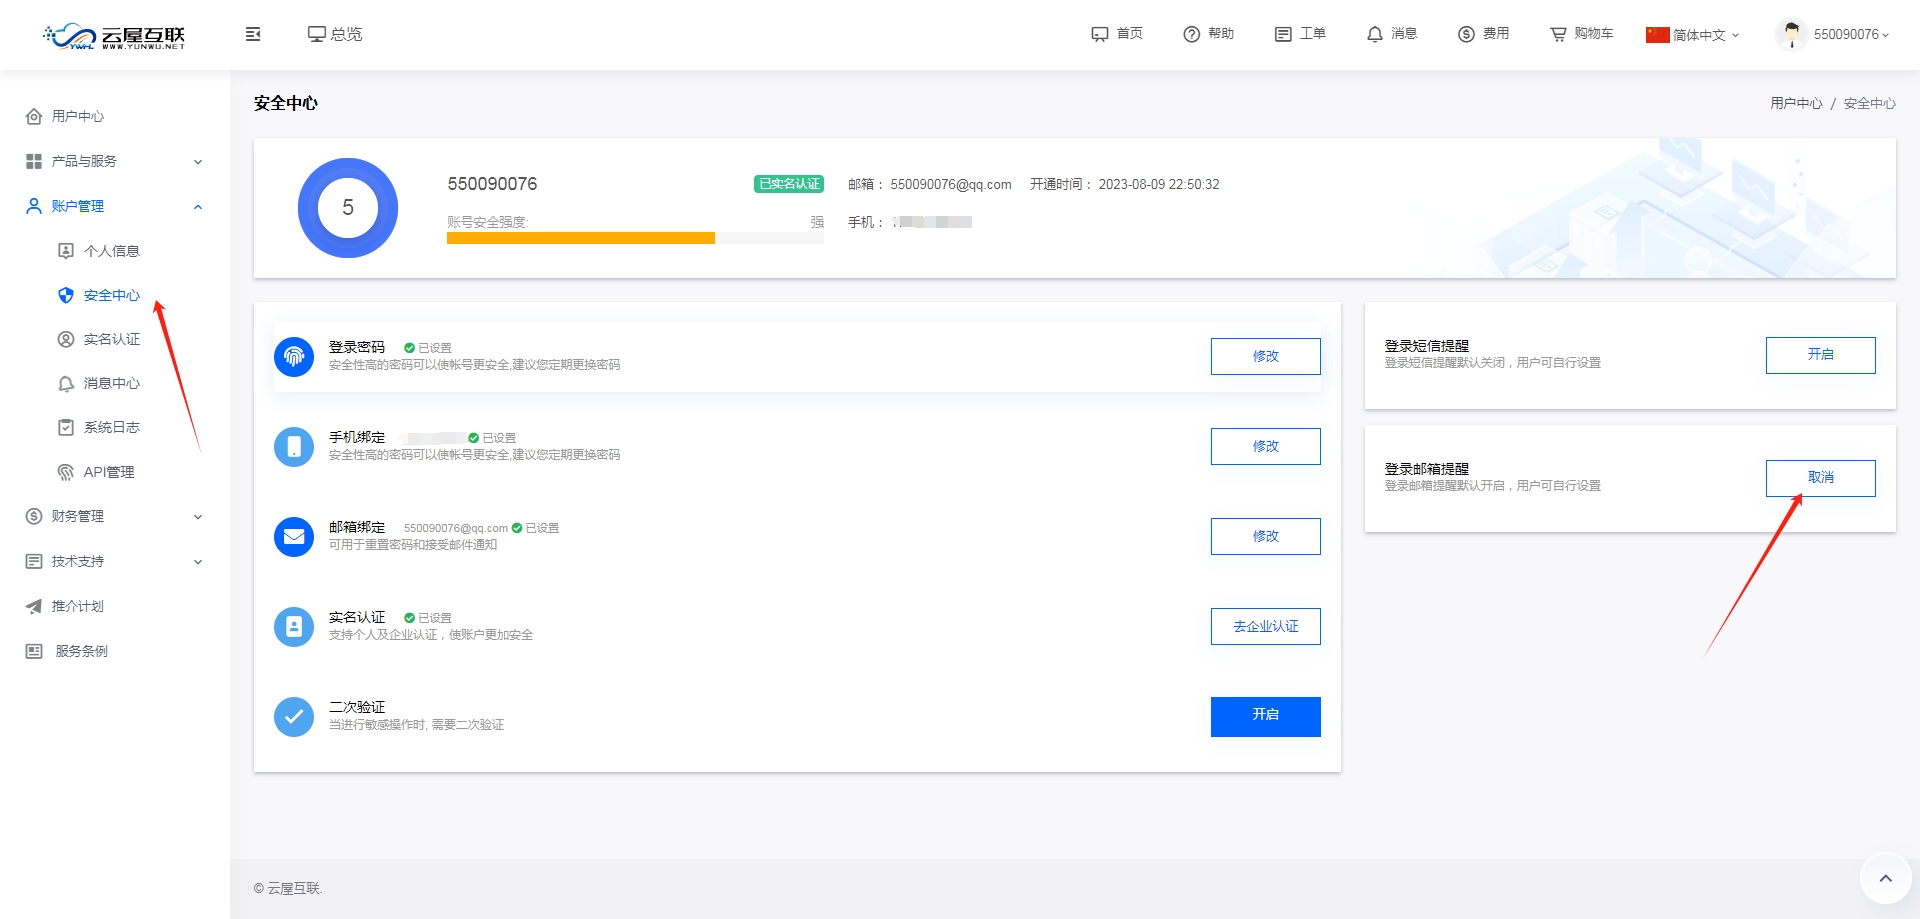Open the user account 550090076 dropdown
Image resolution: width=1920 pixels, height=919 pixels.
tap(1850, 34)
